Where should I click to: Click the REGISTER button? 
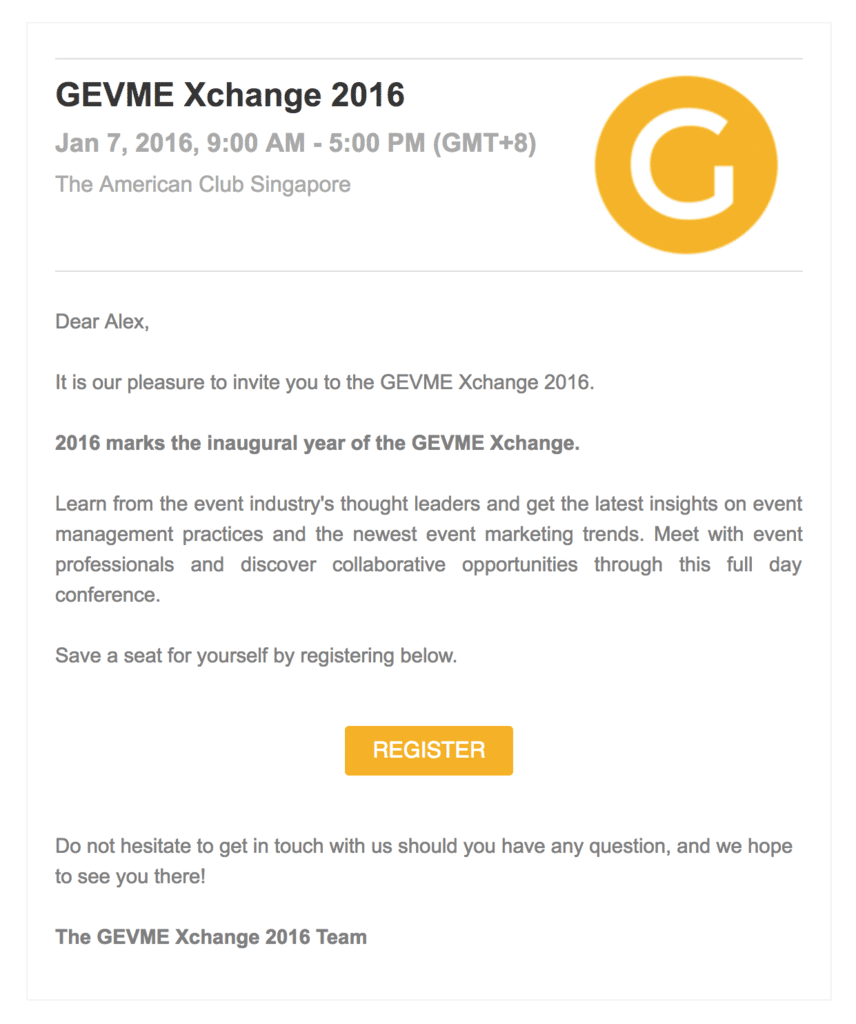[428, 750]
